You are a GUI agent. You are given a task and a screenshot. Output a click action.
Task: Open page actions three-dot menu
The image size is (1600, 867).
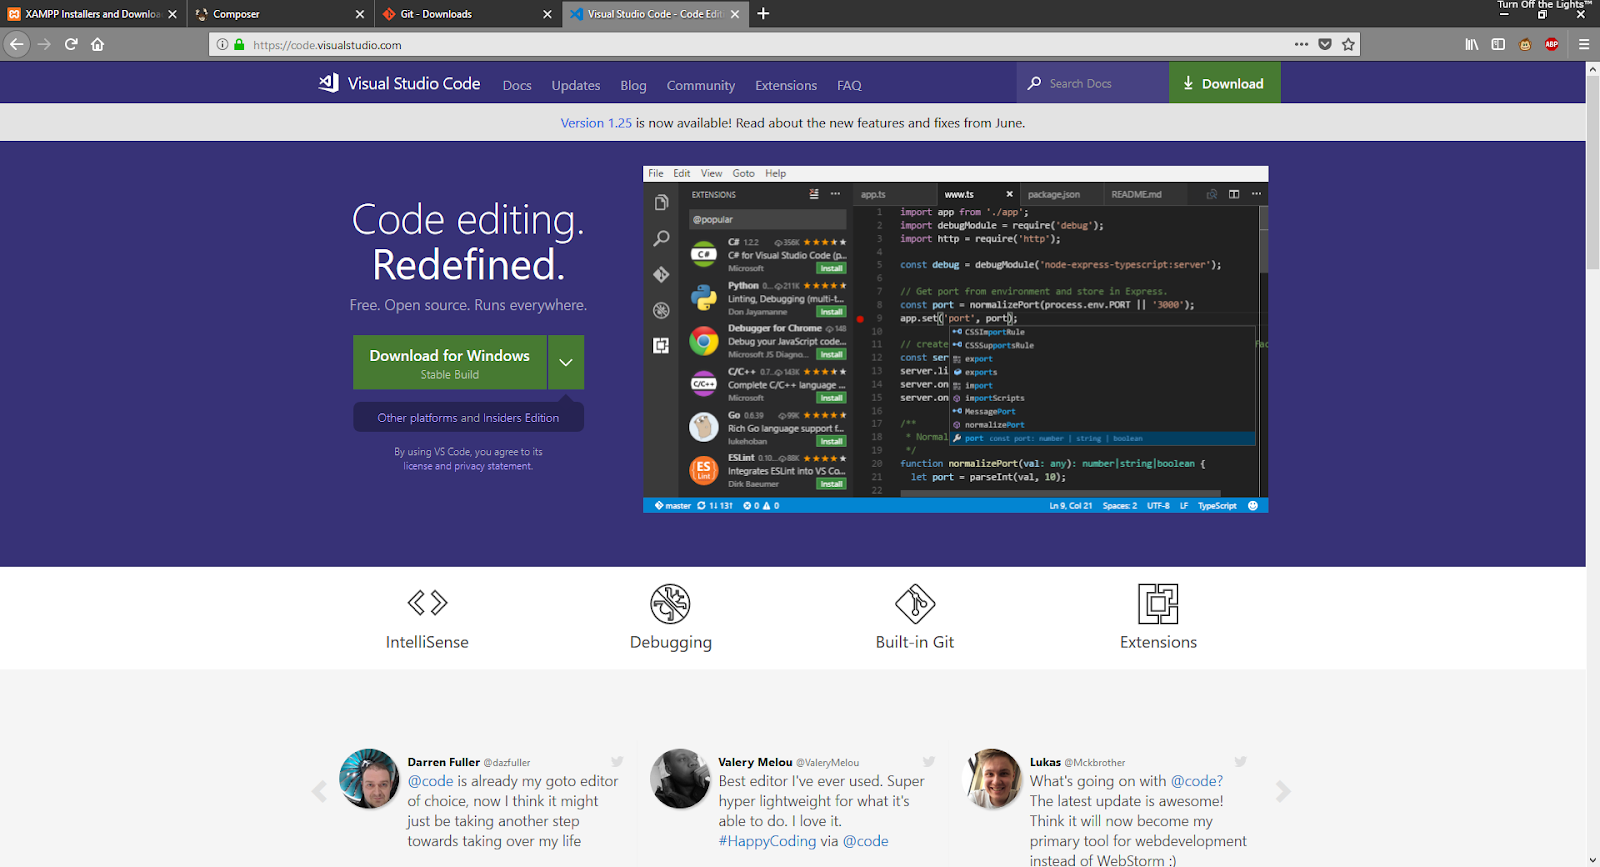(x=1301, y=44)
